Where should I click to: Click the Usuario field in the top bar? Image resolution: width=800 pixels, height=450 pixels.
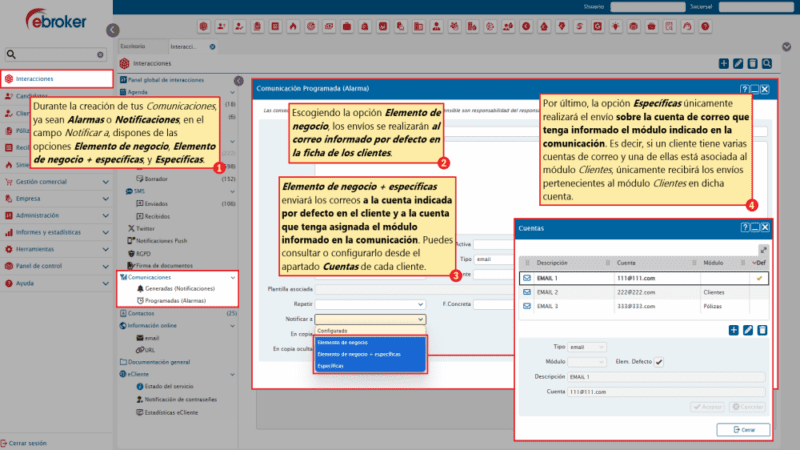click(x=648, y=7)
